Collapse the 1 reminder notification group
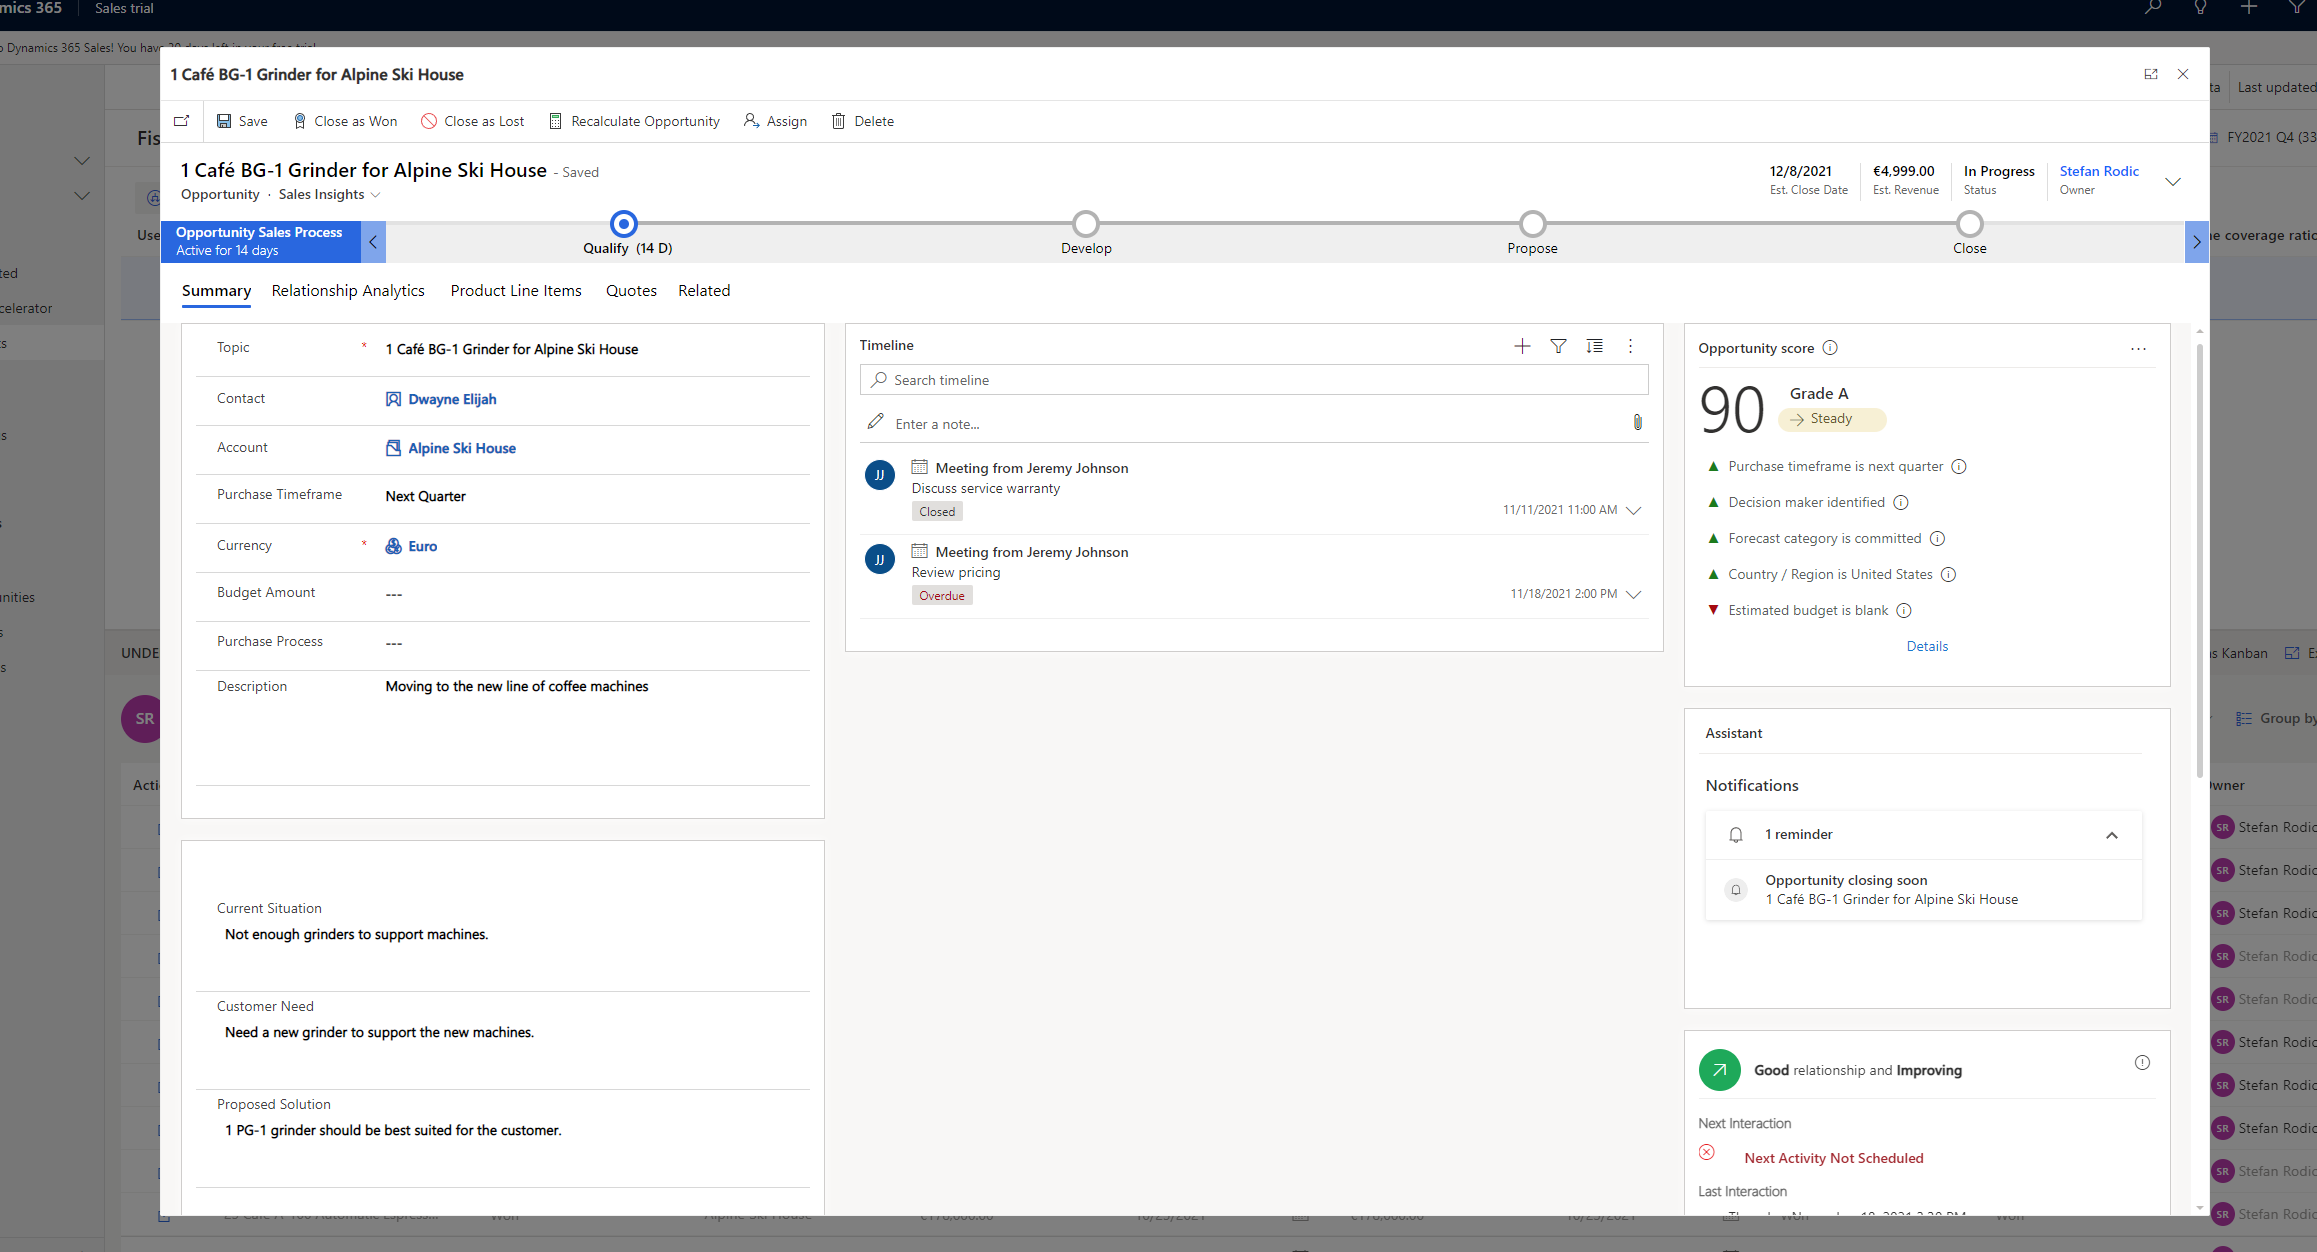Viewport: 2317px width, 1252px height. 2112,835
